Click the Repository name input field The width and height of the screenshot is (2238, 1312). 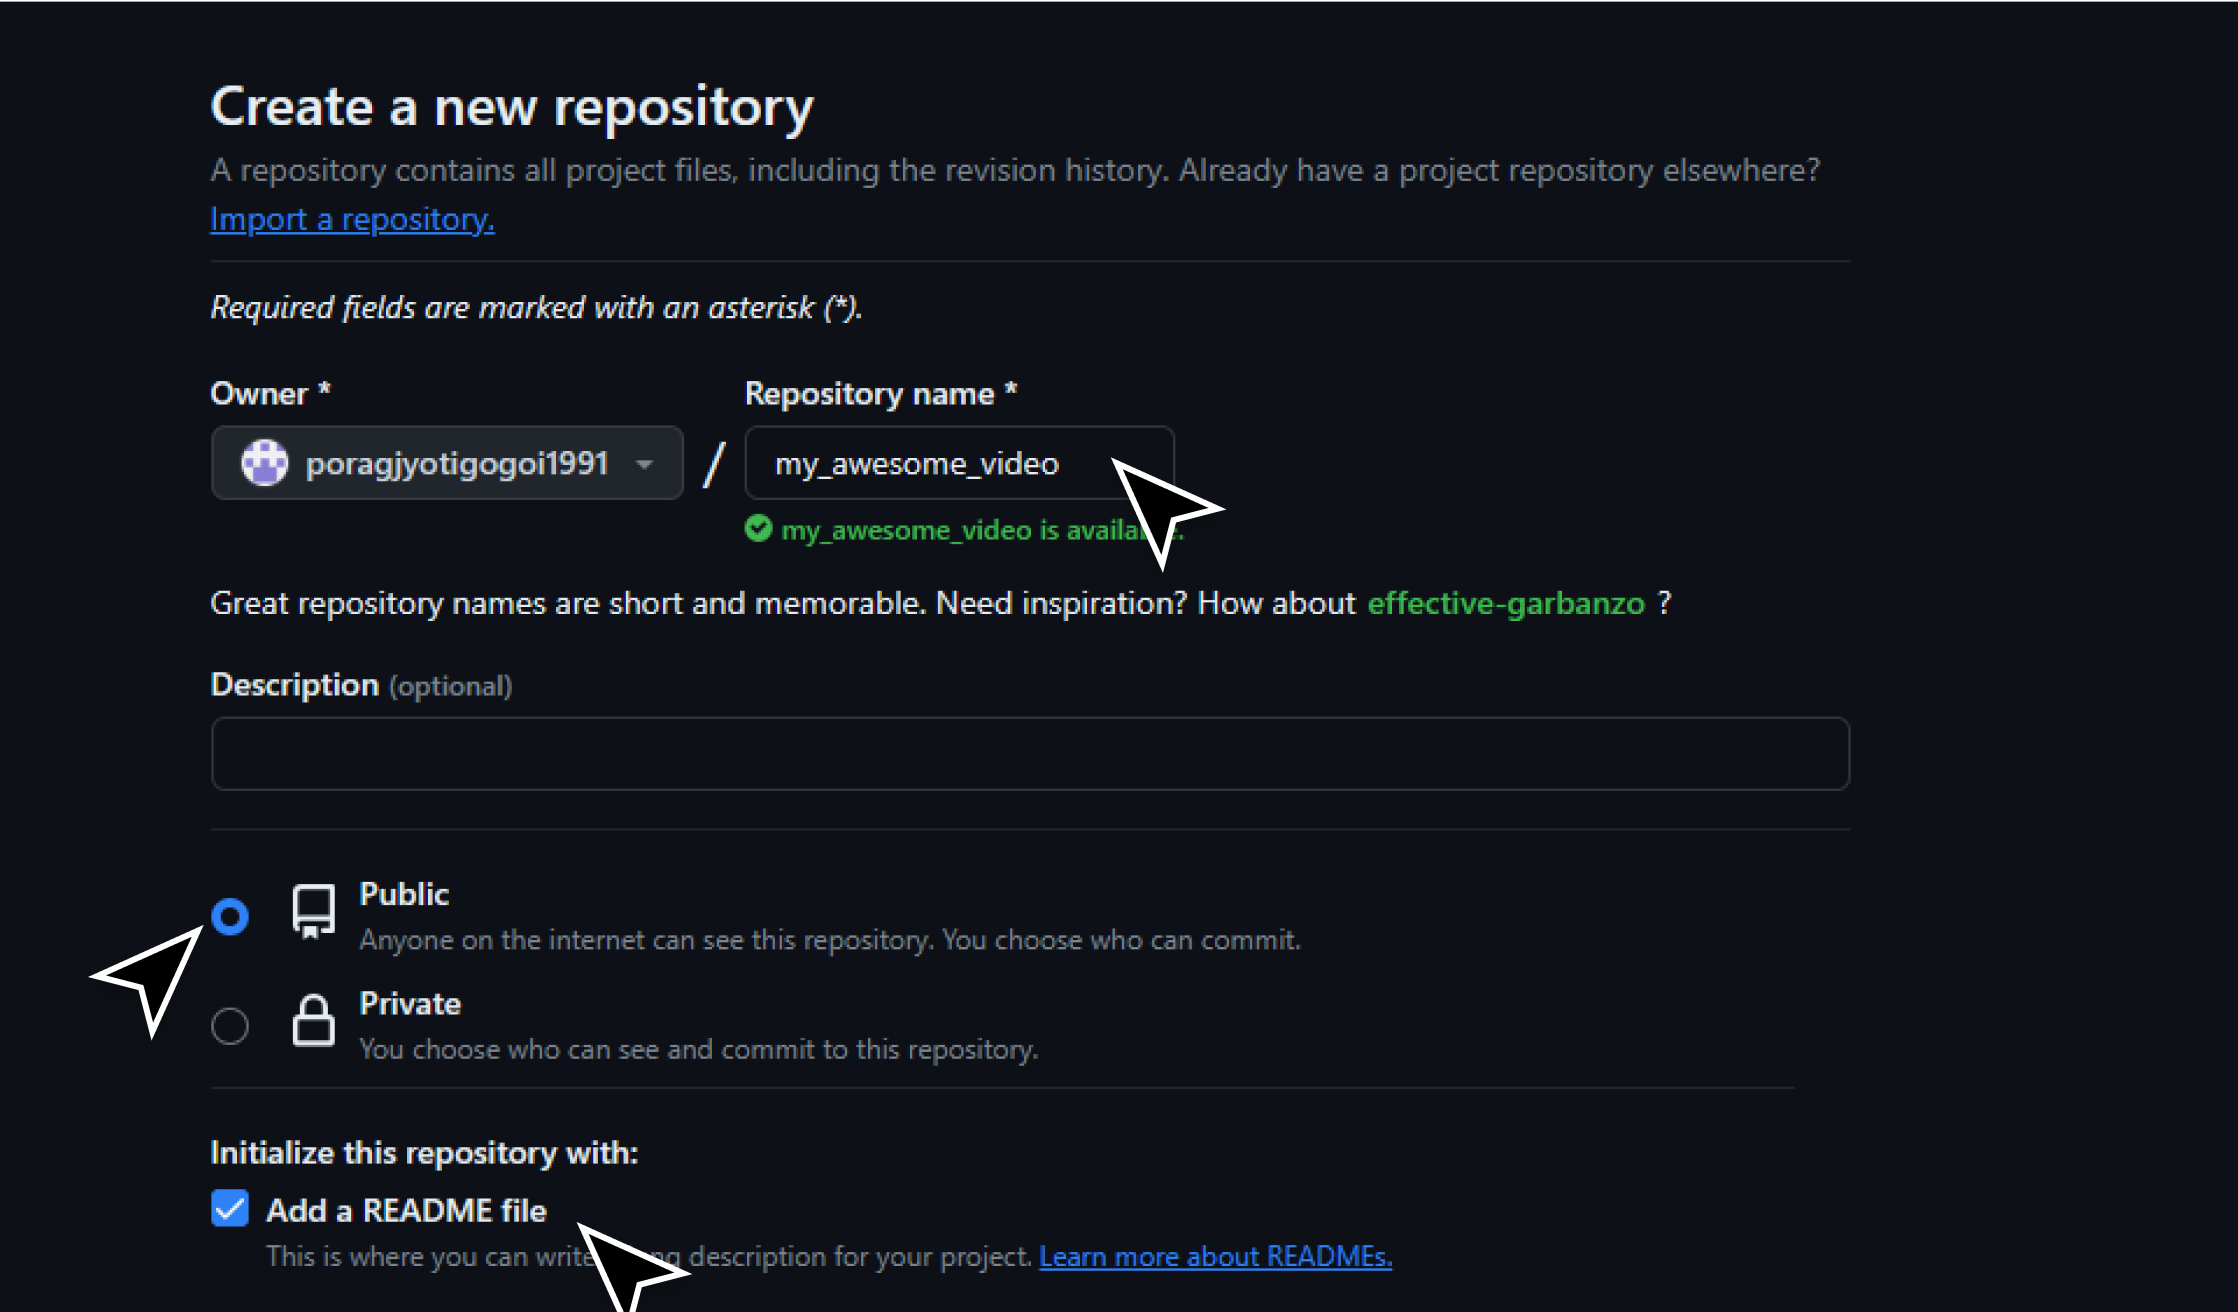click(959, 463)
